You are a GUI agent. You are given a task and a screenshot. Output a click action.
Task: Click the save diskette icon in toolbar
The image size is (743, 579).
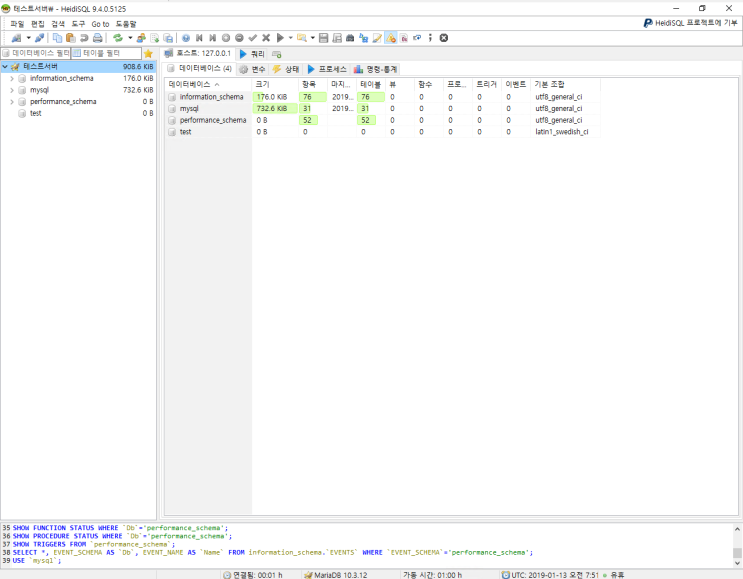tap(323, 38)
